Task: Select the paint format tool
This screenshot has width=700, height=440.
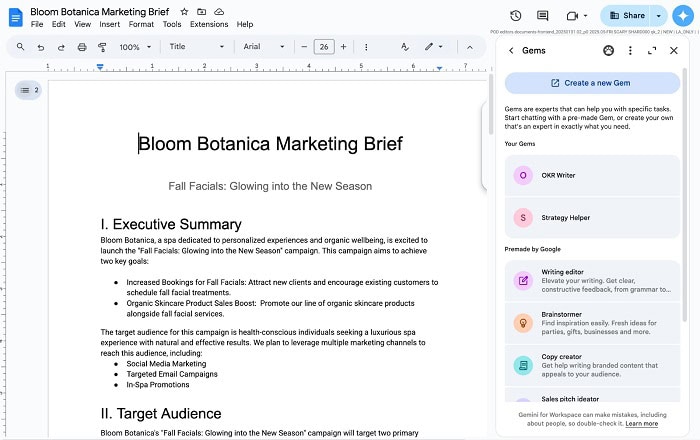Action: (x=103, y=47)
